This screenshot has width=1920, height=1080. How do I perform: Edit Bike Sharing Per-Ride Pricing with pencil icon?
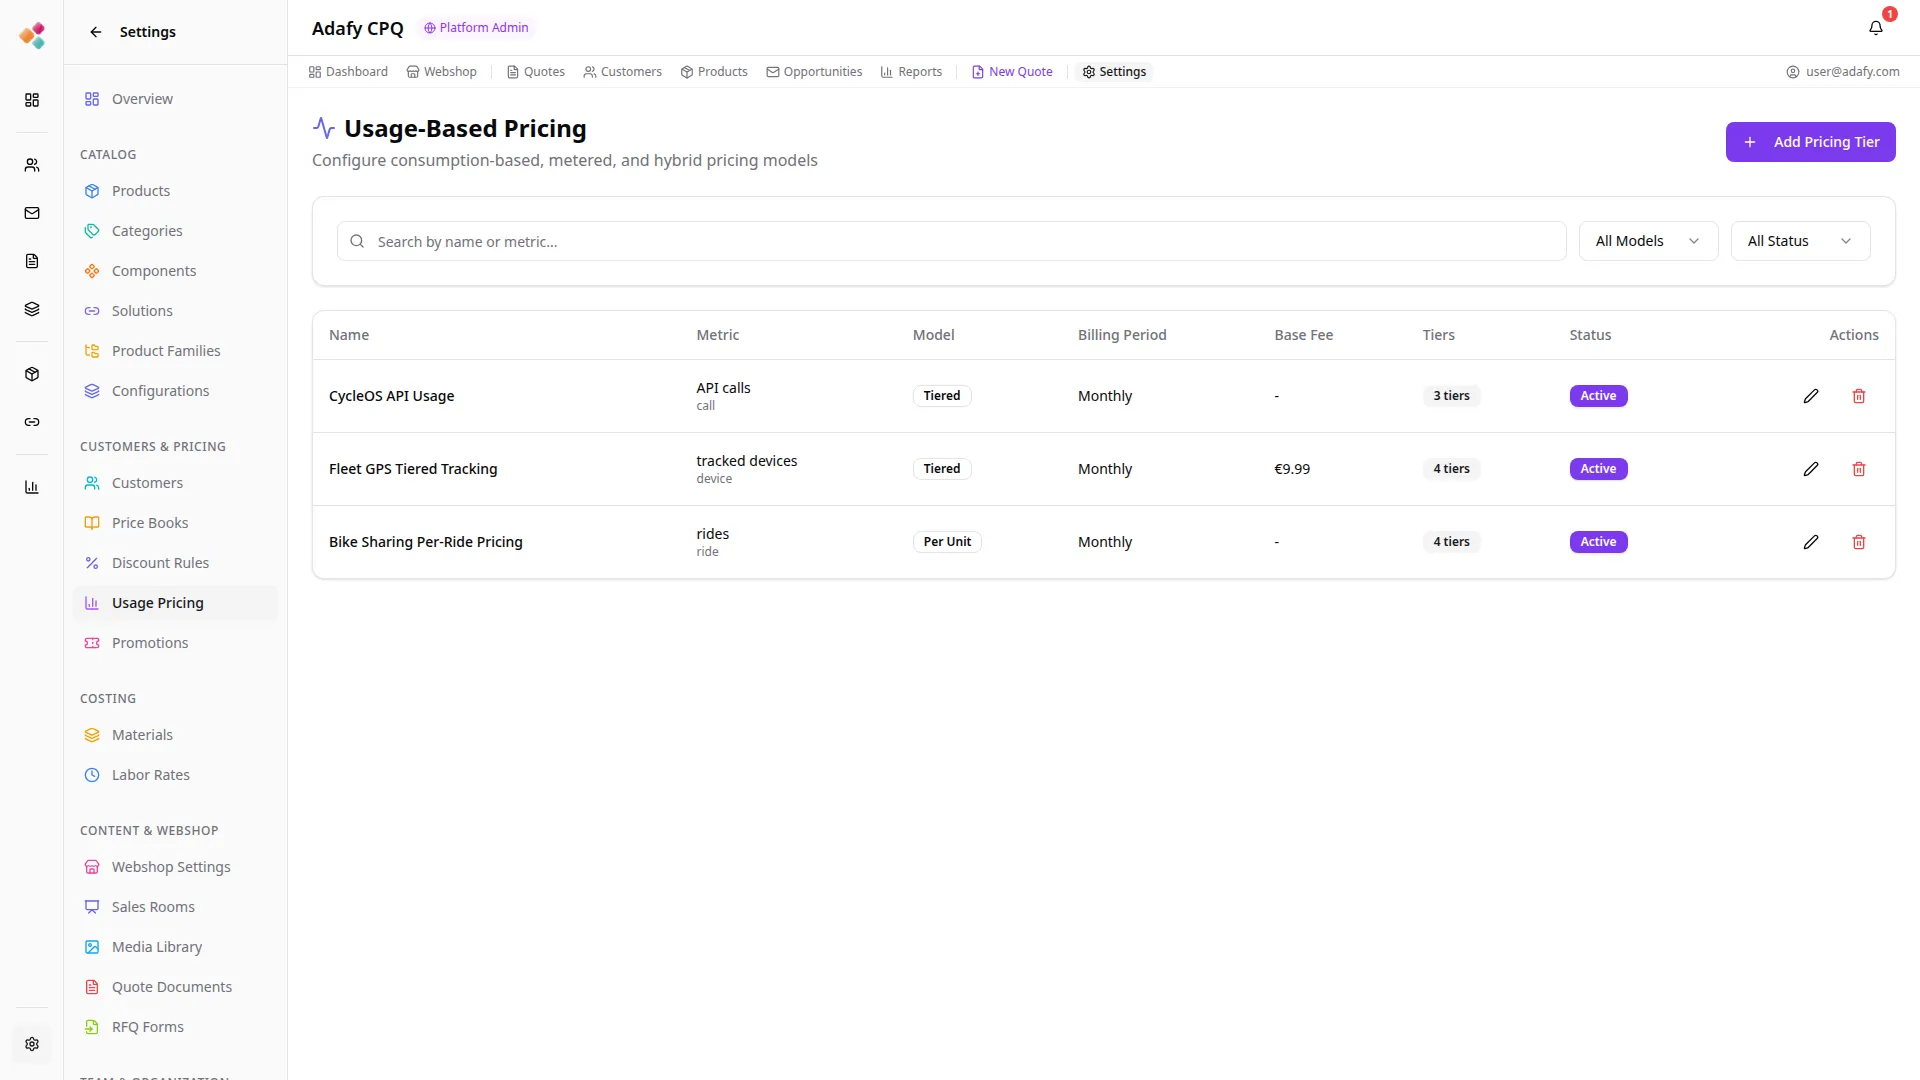(1810, 542)
